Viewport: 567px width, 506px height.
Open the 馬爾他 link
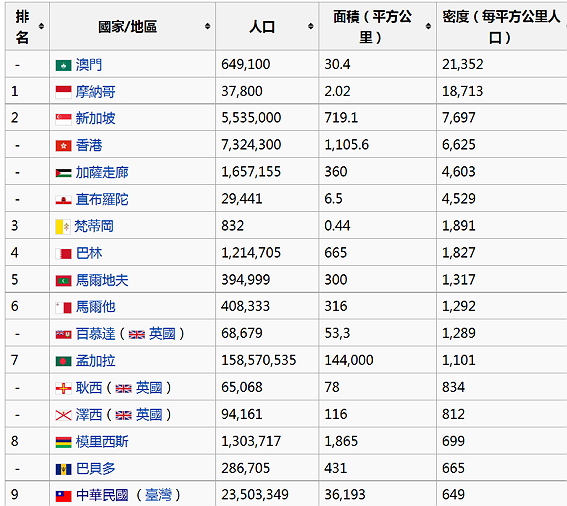click(95, 307)
